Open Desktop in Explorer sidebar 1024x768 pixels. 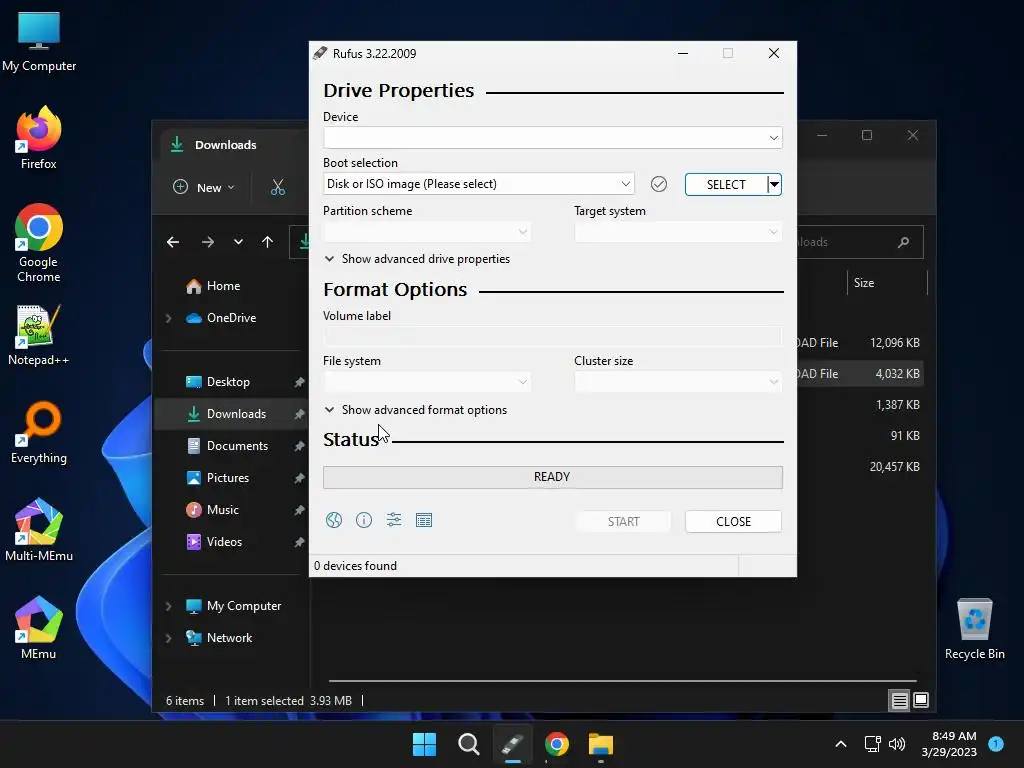click(x=228, y=382)
